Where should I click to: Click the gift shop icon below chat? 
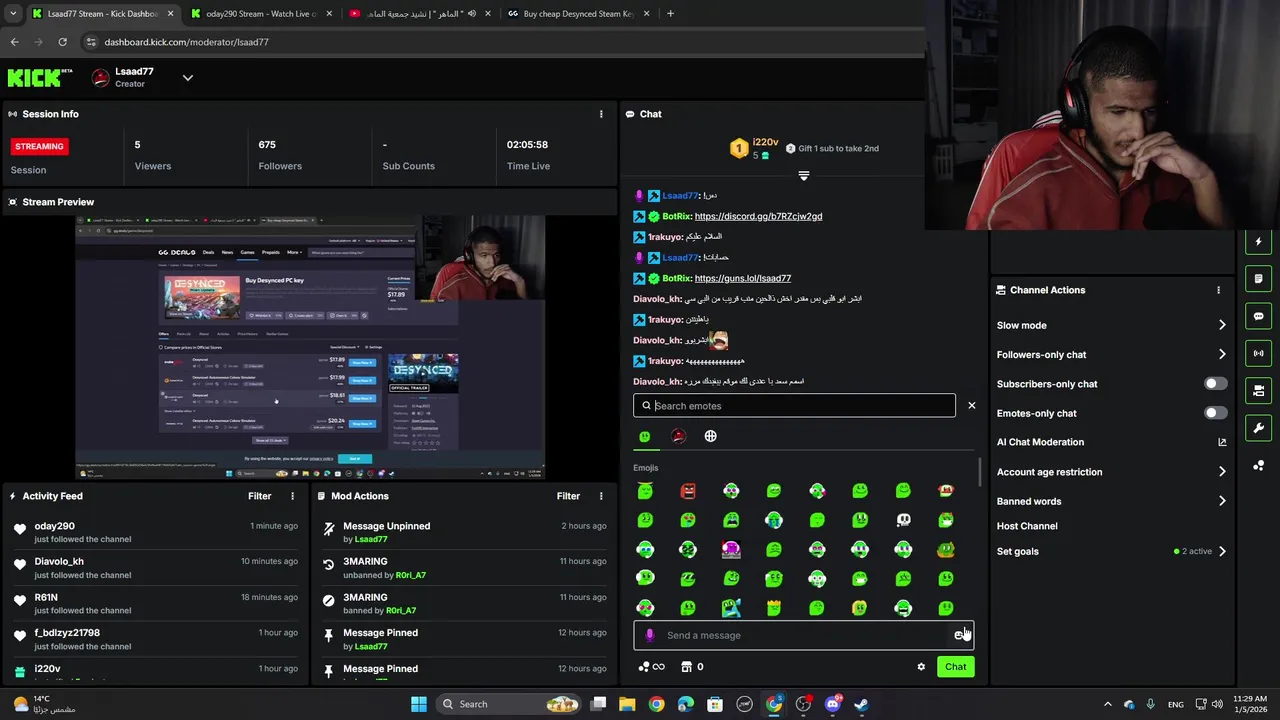point(687,667)
